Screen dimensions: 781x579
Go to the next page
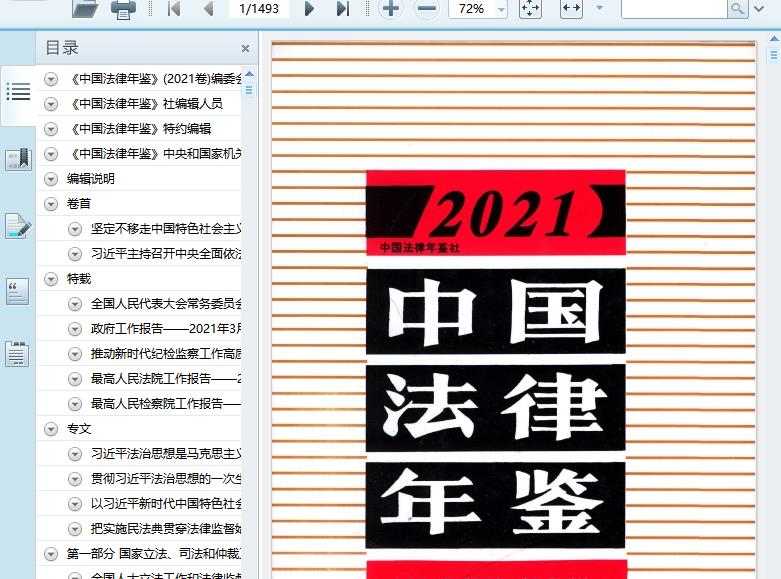pos(309,8)
